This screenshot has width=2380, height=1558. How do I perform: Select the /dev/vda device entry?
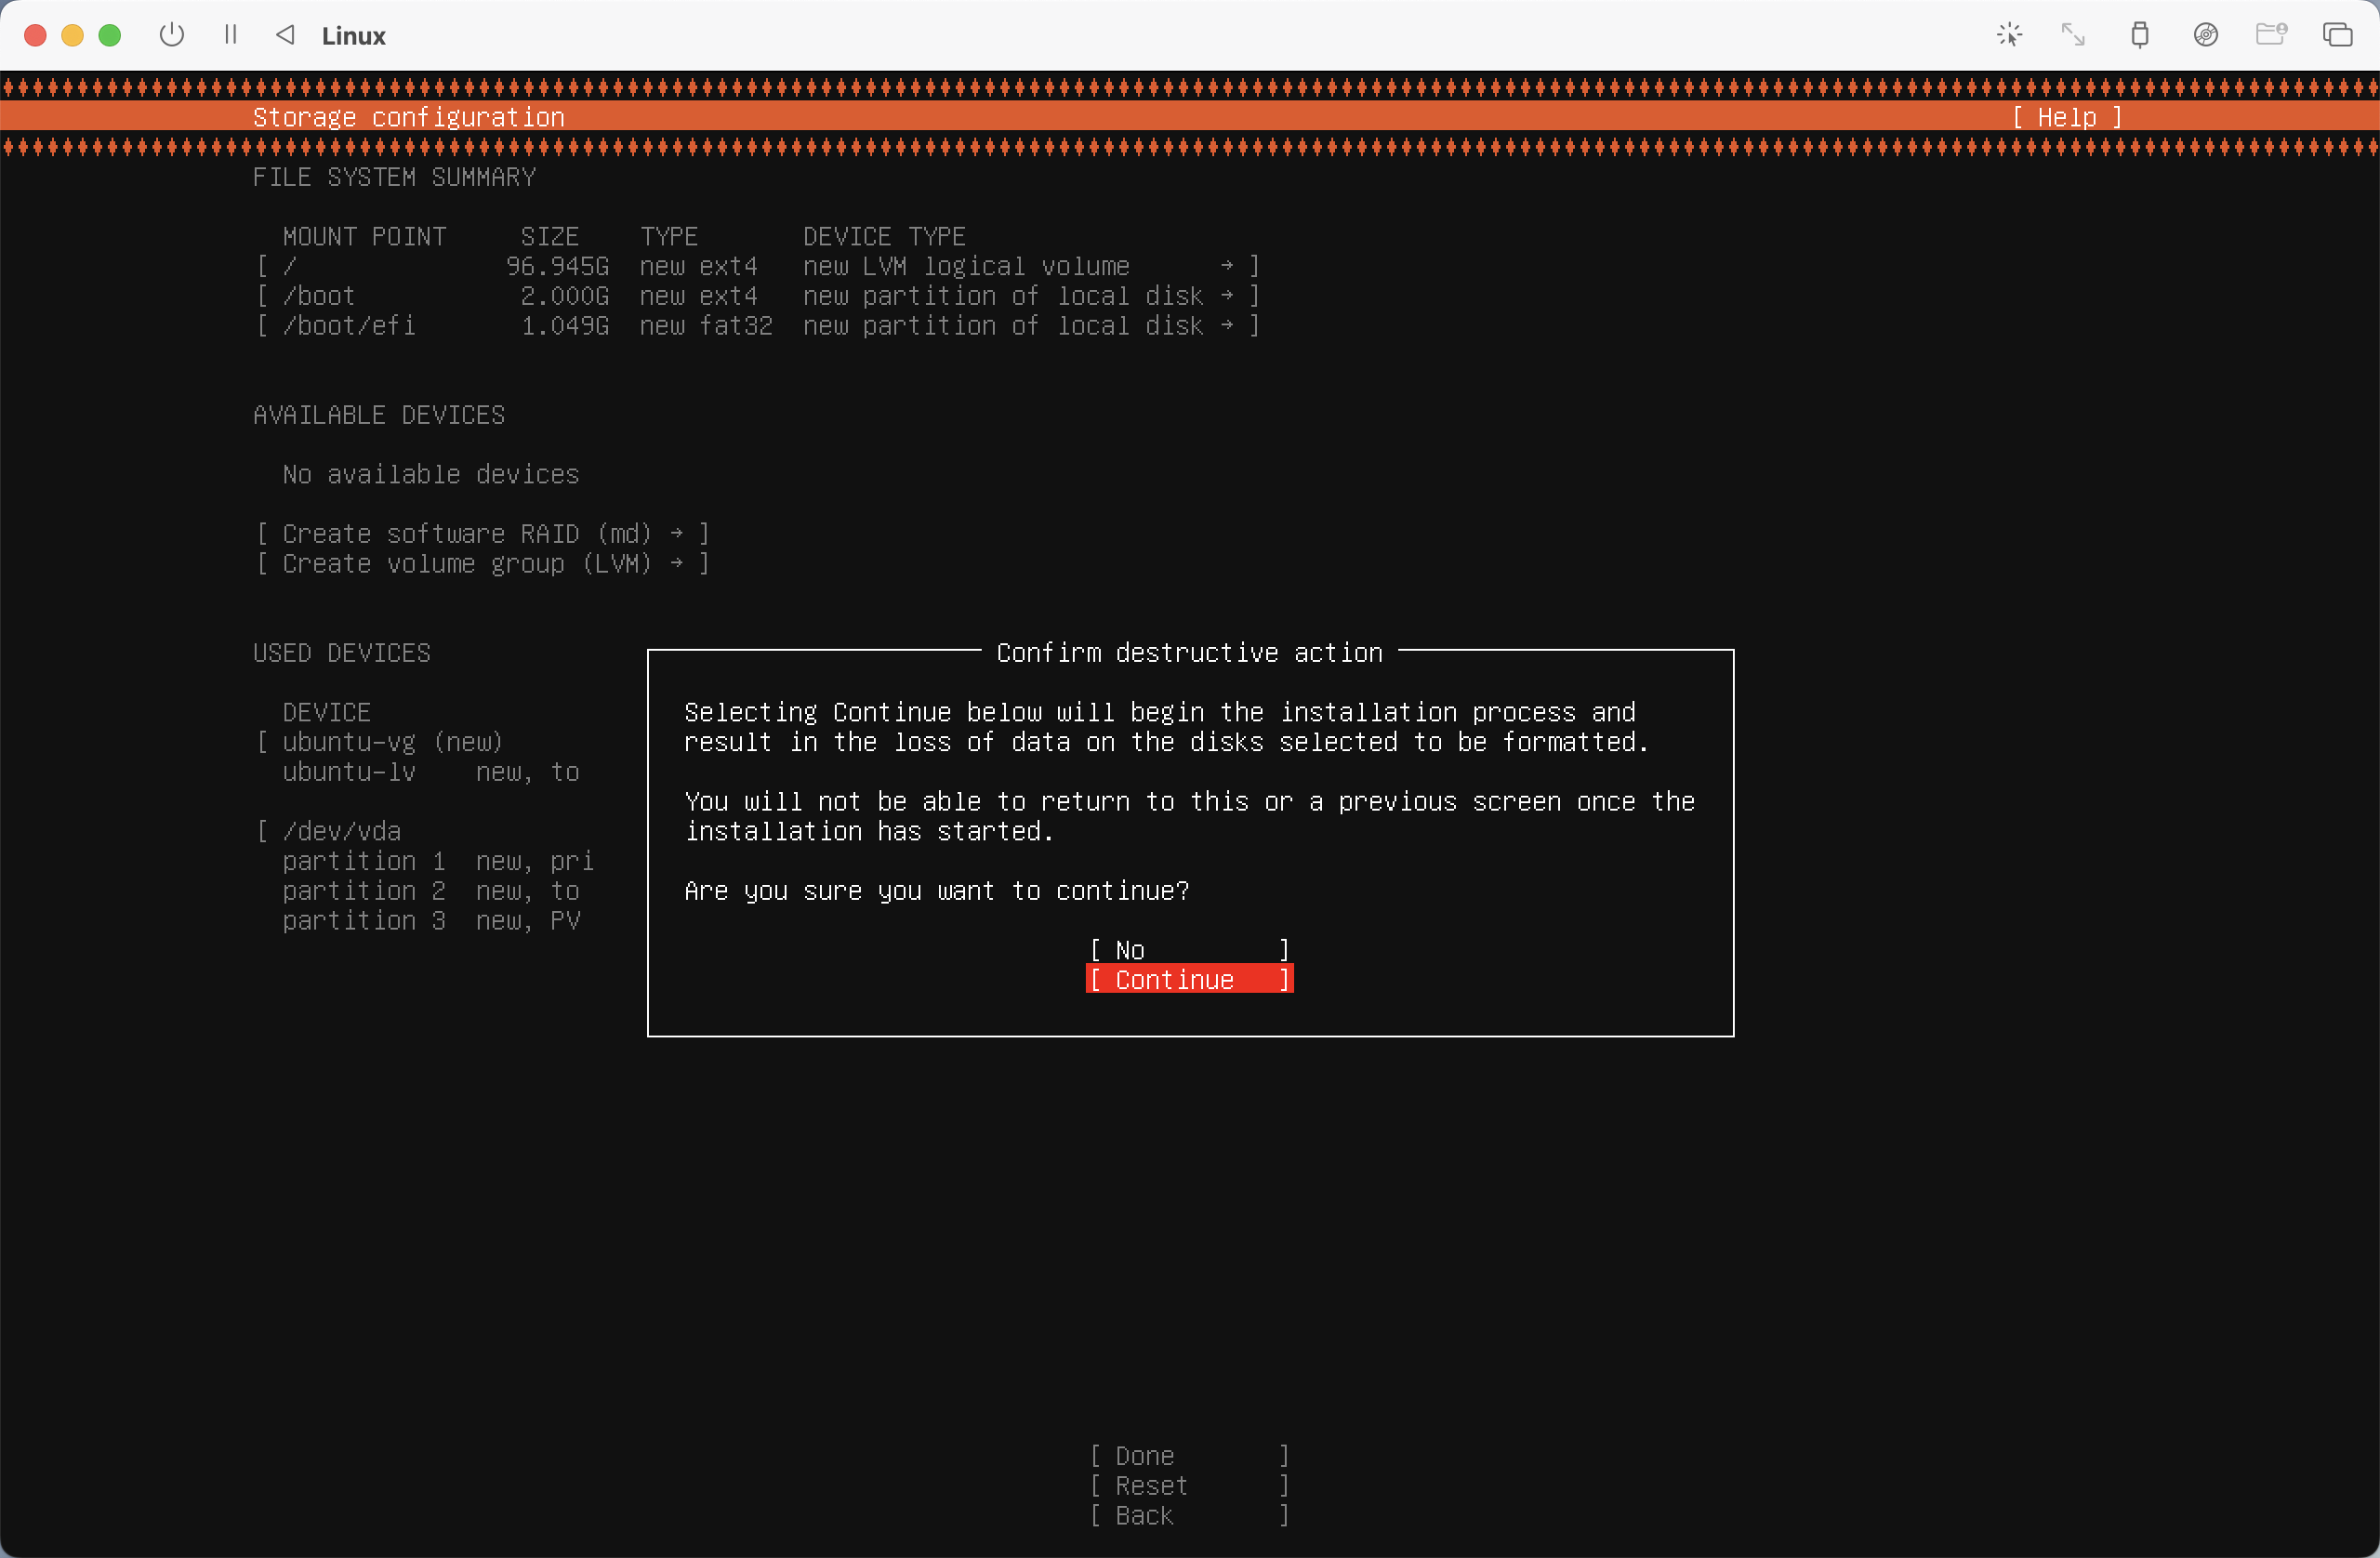pyautogui.click(x=341, y=831)
